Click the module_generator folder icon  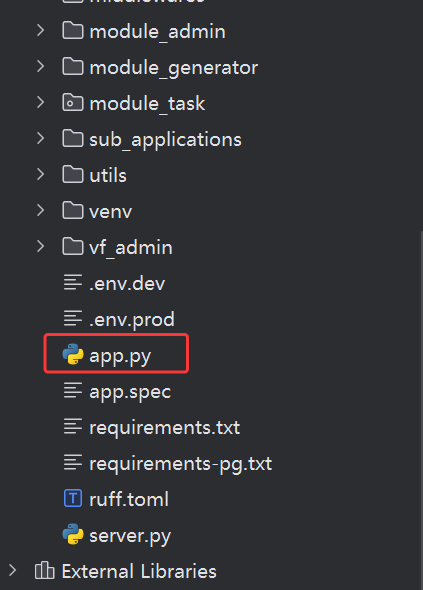73,67
